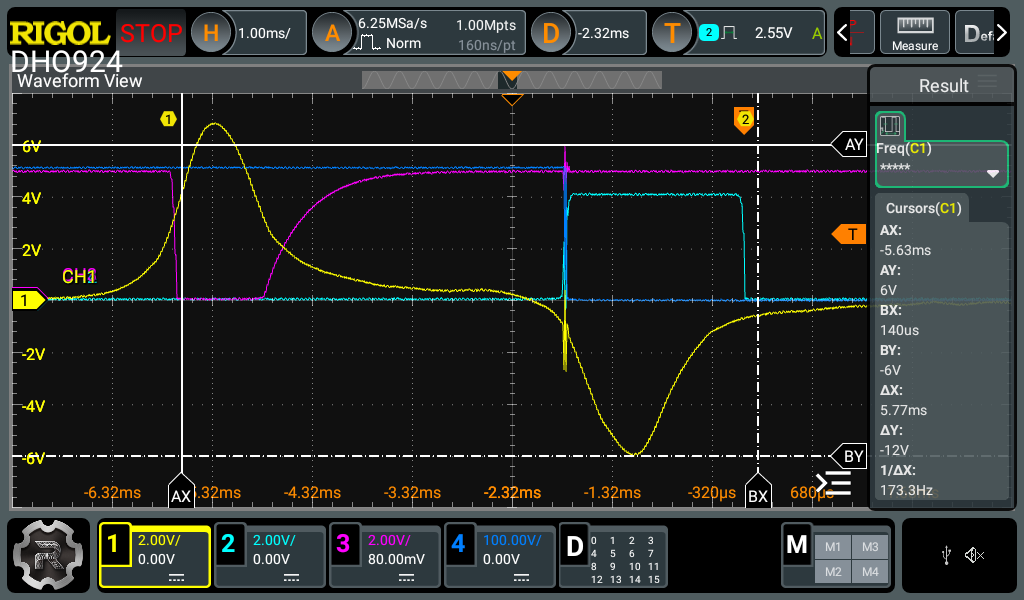Viewport: 1024px width, 600px height.
Task: Click the result list menu icon over the waveform
Action: coord(834,484)
